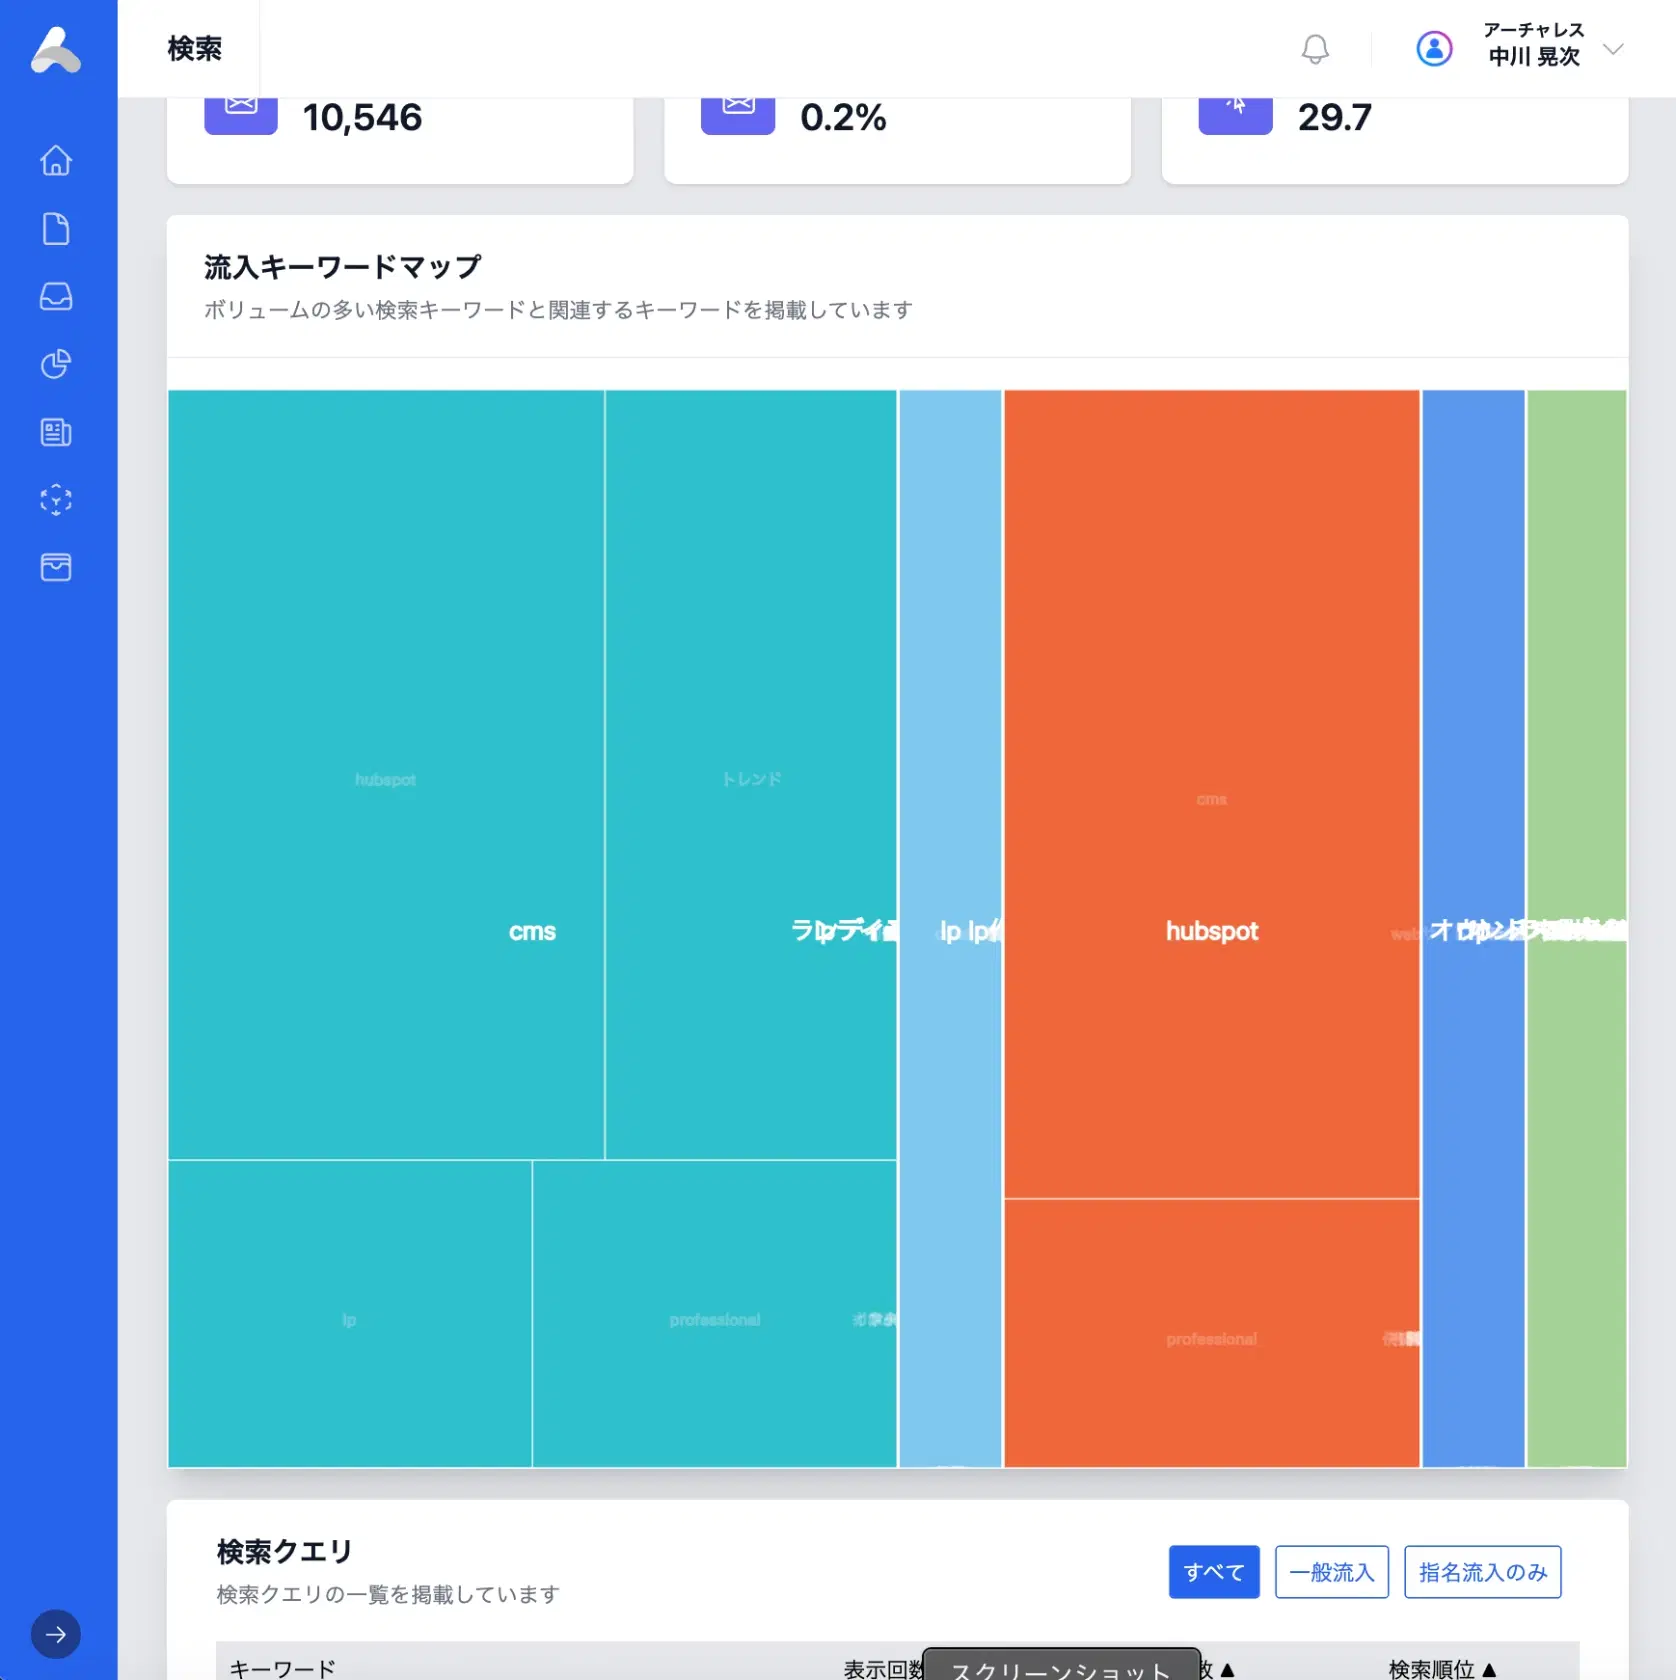This screenshot has height=1680, width=1676.
Task: Open the Home section in the sidebar
Action: tap(56, 160)
